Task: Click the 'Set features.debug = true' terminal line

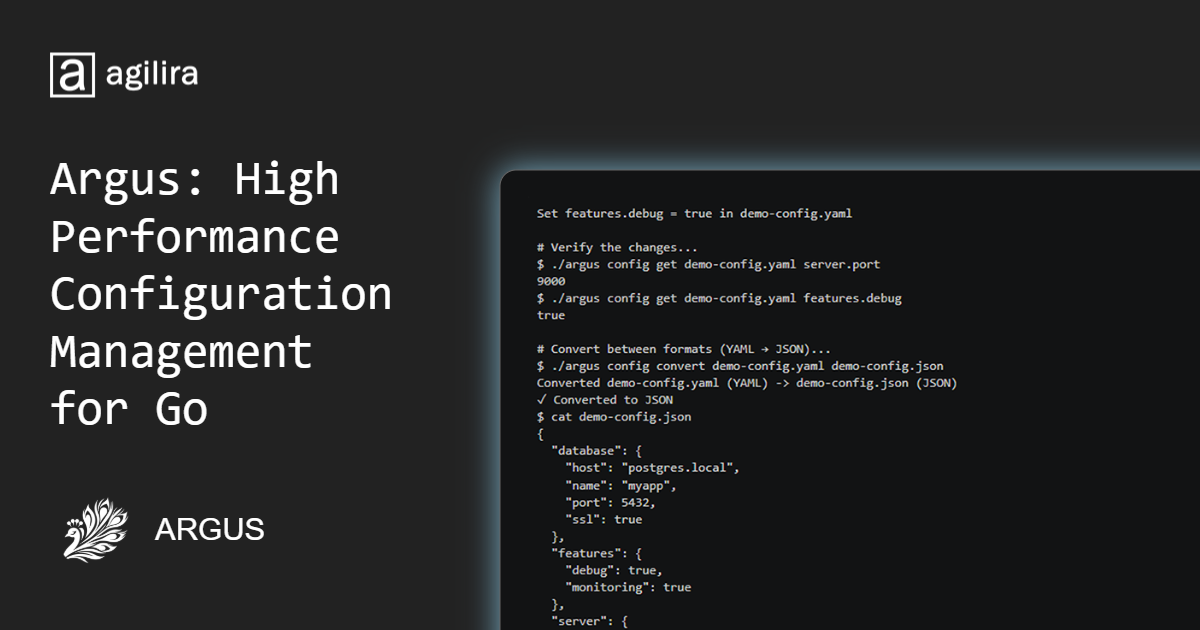Action: point(694,213)
